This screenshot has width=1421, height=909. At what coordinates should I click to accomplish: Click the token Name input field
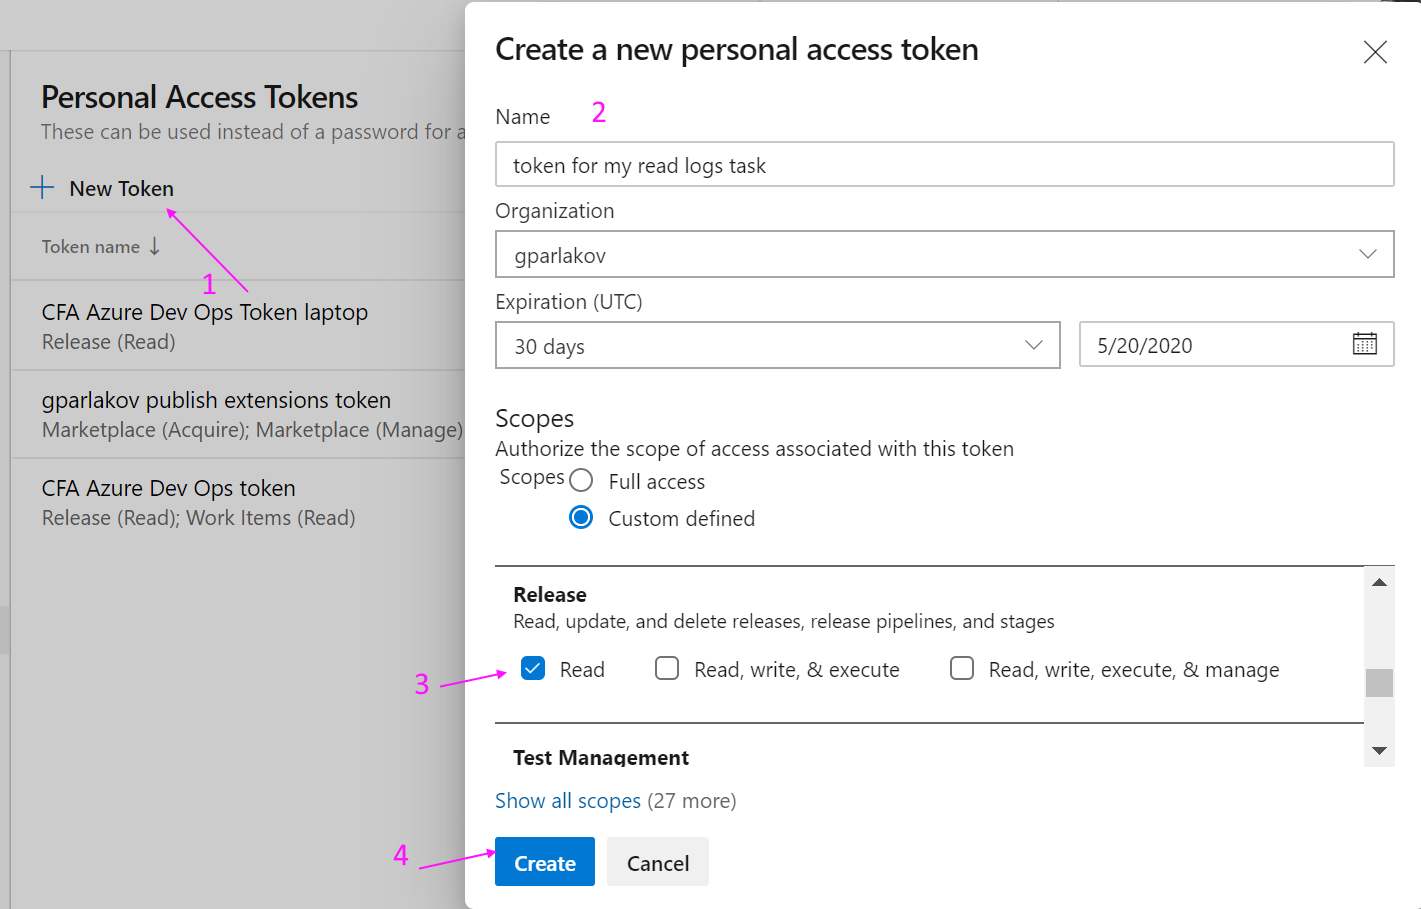(944, 164)
